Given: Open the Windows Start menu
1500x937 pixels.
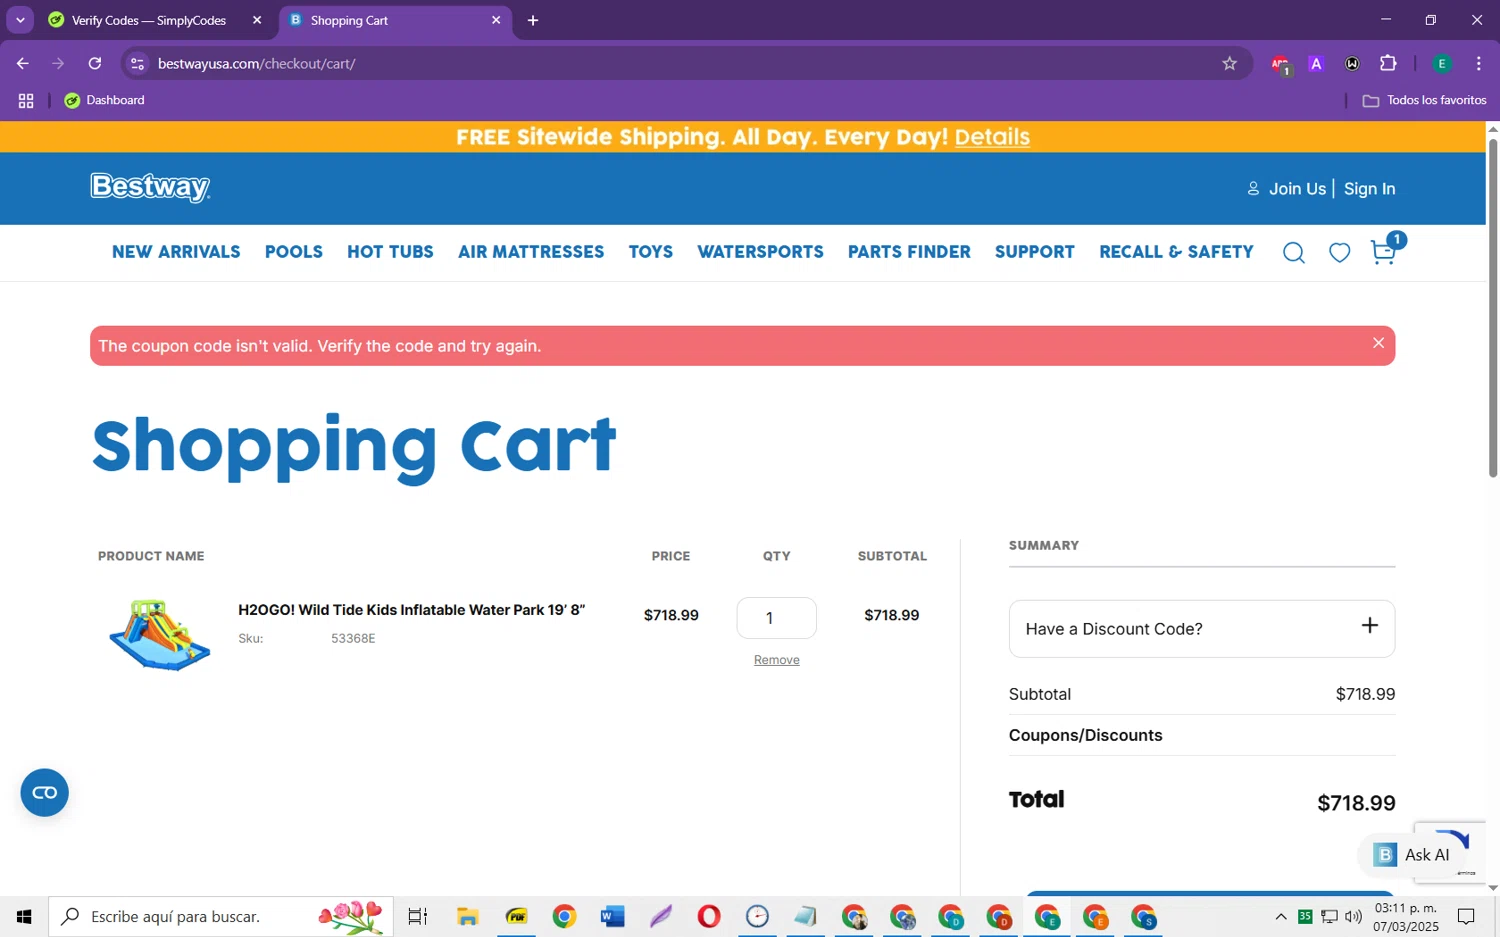Looking at the screenshot, I should coord(24,916).
